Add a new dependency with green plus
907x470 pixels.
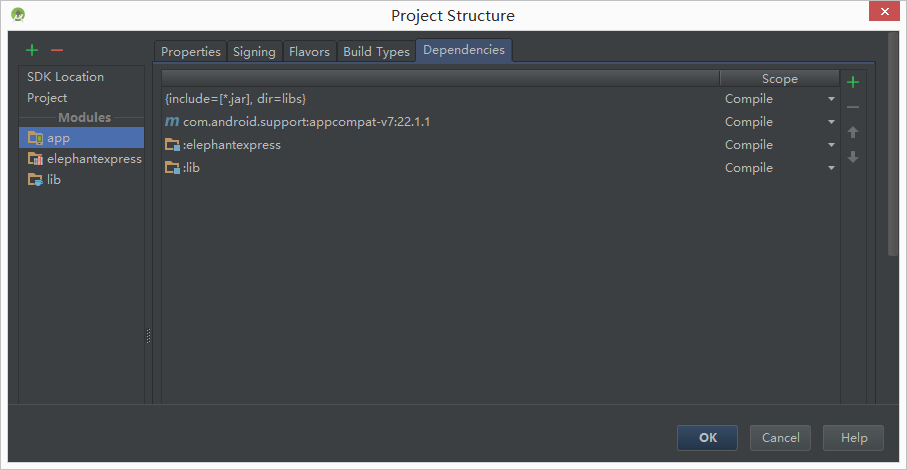853,82
